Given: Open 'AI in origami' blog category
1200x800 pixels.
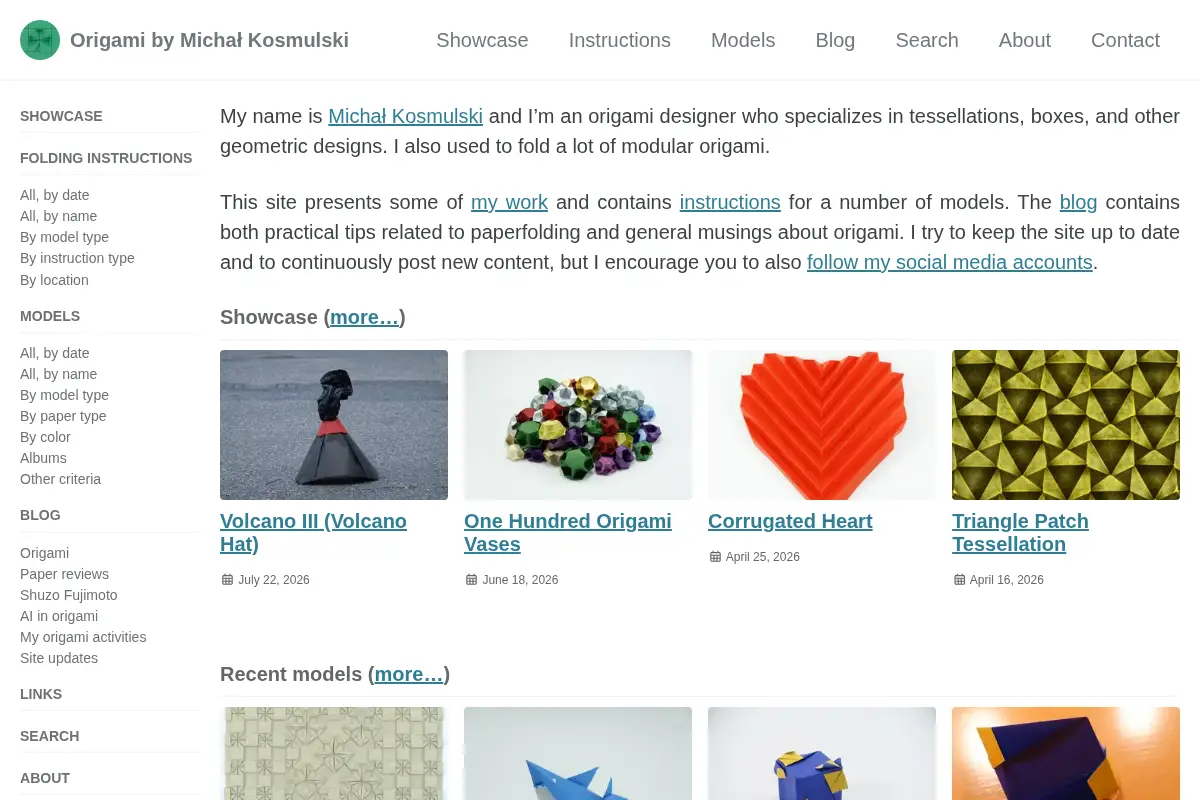Looking at the screenshot, I should [59, 616].
